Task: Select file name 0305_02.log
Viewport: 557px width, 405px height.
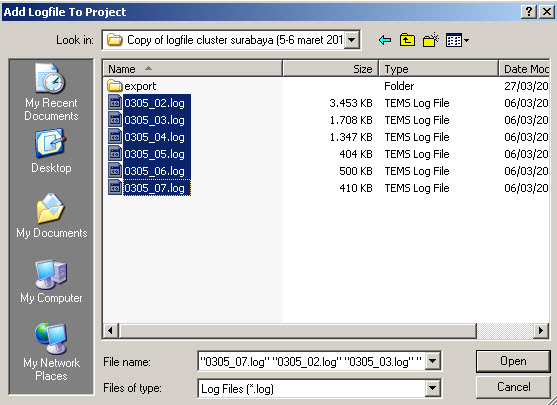Action: coord(155,103)
